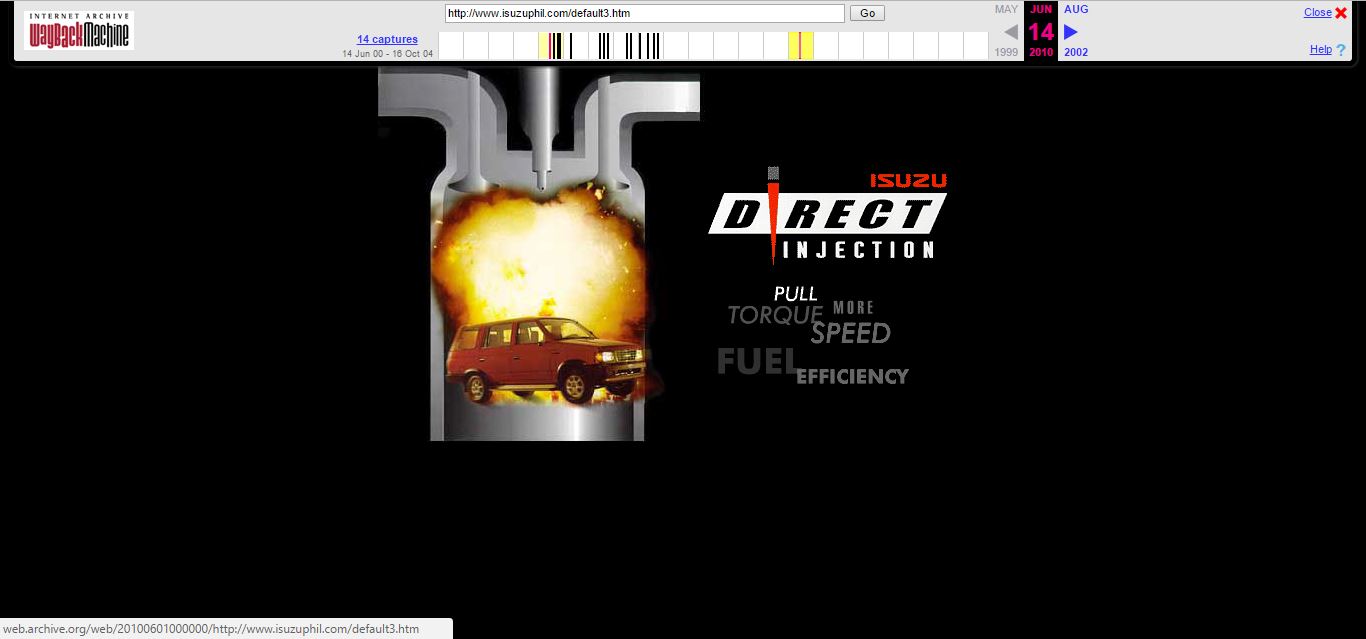
Task: Select the 2002 year link
Action: (1076, 52)
